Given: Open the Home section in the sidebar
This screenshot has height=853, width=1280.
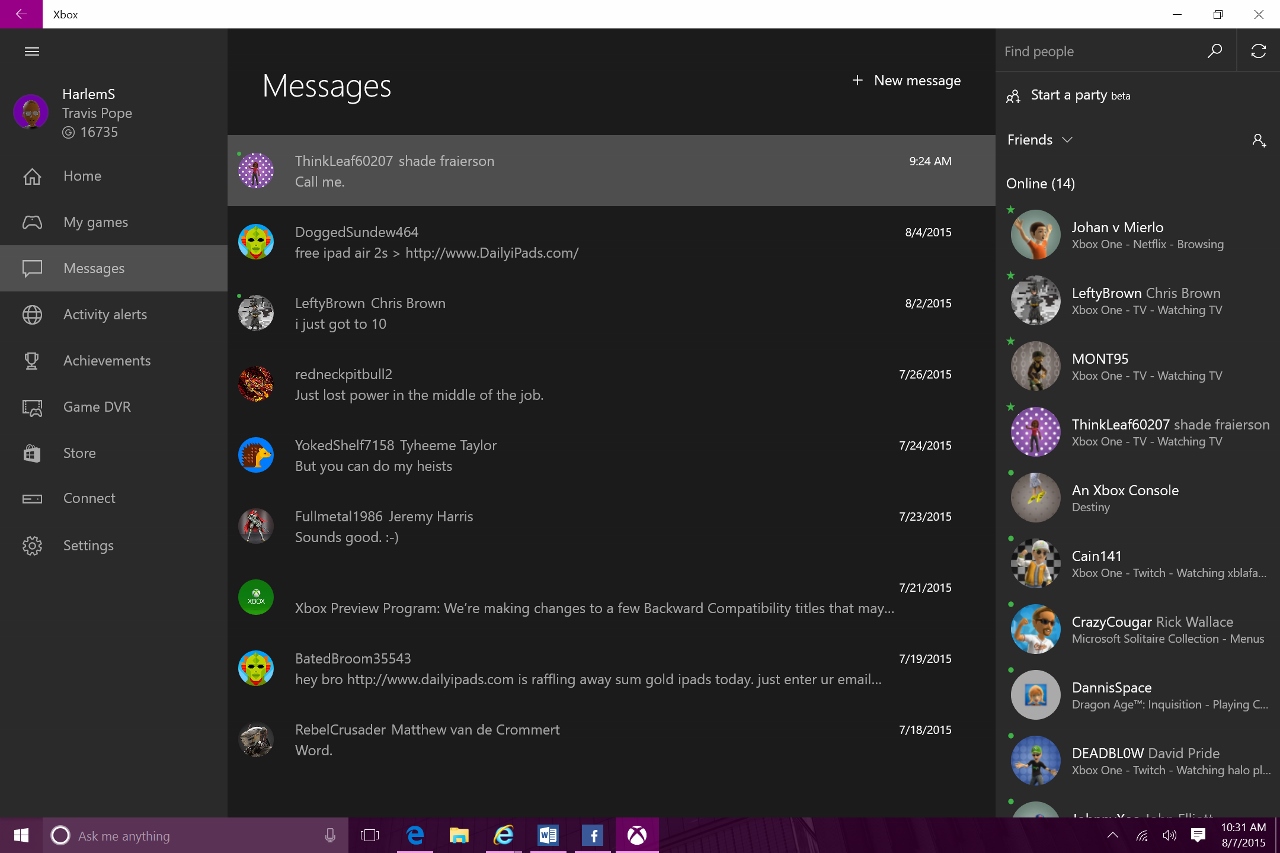Looking at the screenshot, I should tap(82, 176).
